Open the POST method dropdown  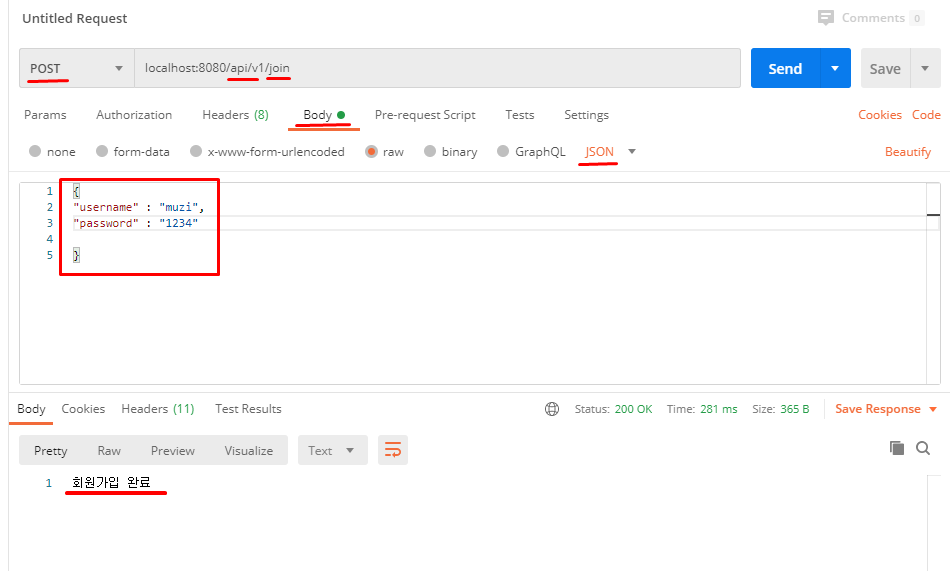tap(77, 68)
